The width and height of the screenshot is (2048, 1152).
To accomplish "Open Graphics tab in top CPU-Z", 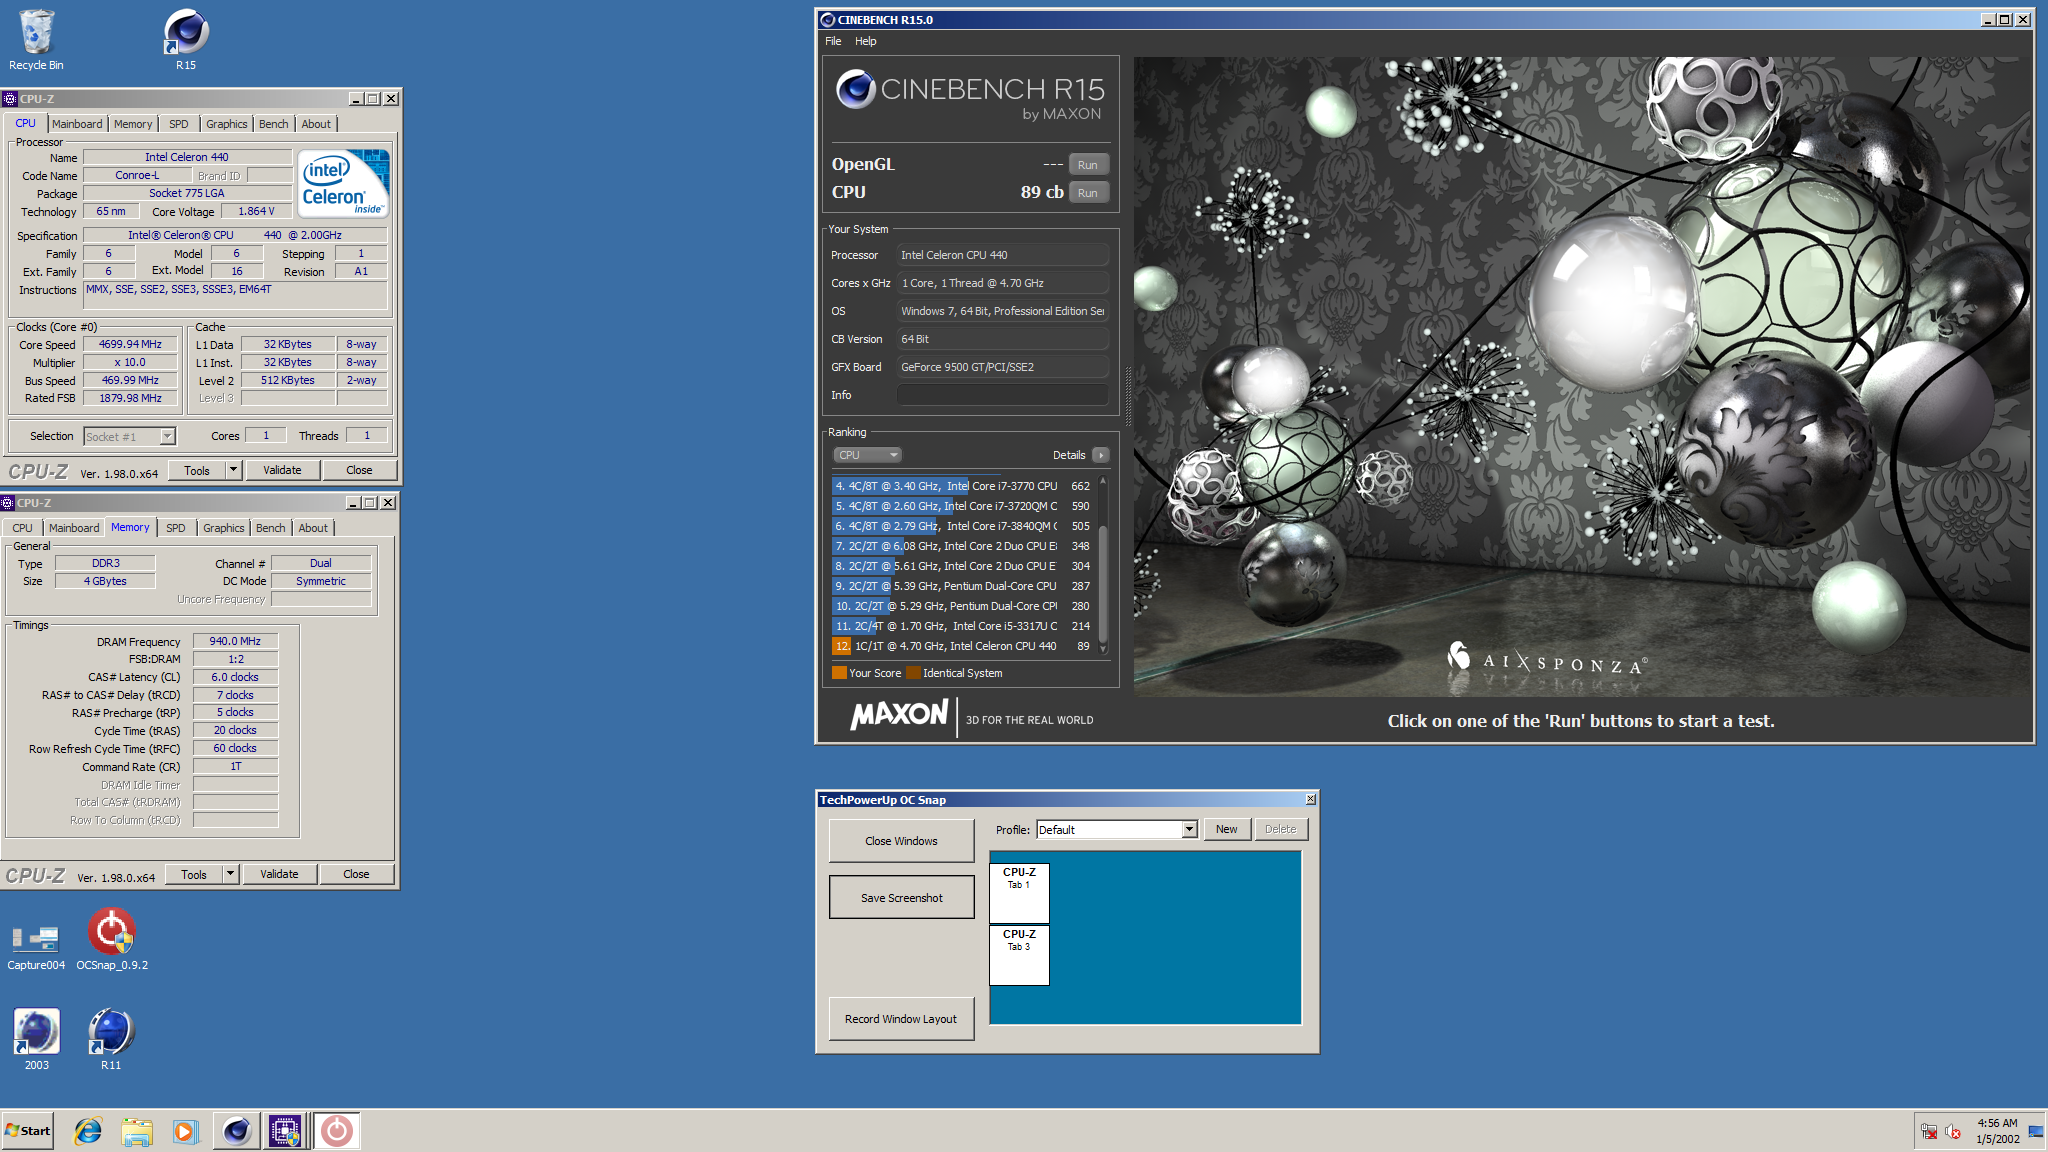I will 227,124.
